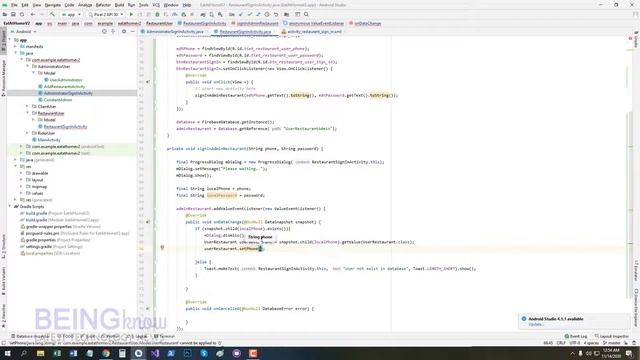Expand the manifests folder
The image size is (640, 360).
[x=16, y=47]
